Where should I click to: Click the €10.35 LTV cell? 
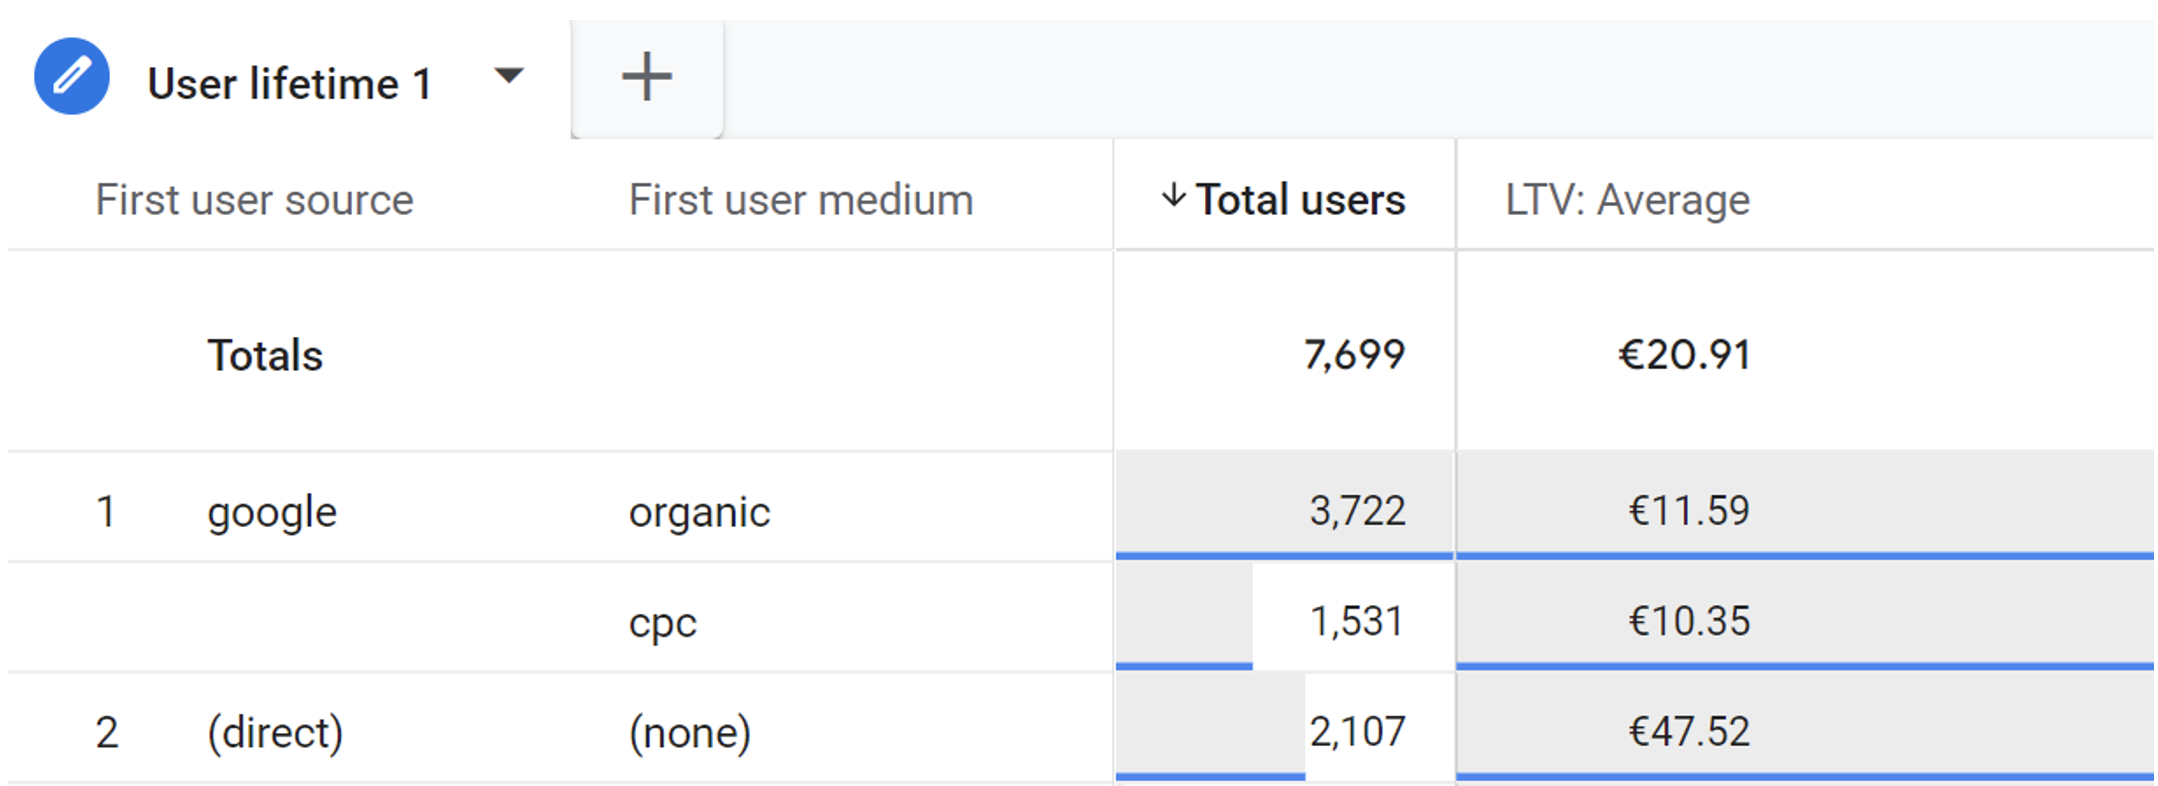tap(1805, 616)
